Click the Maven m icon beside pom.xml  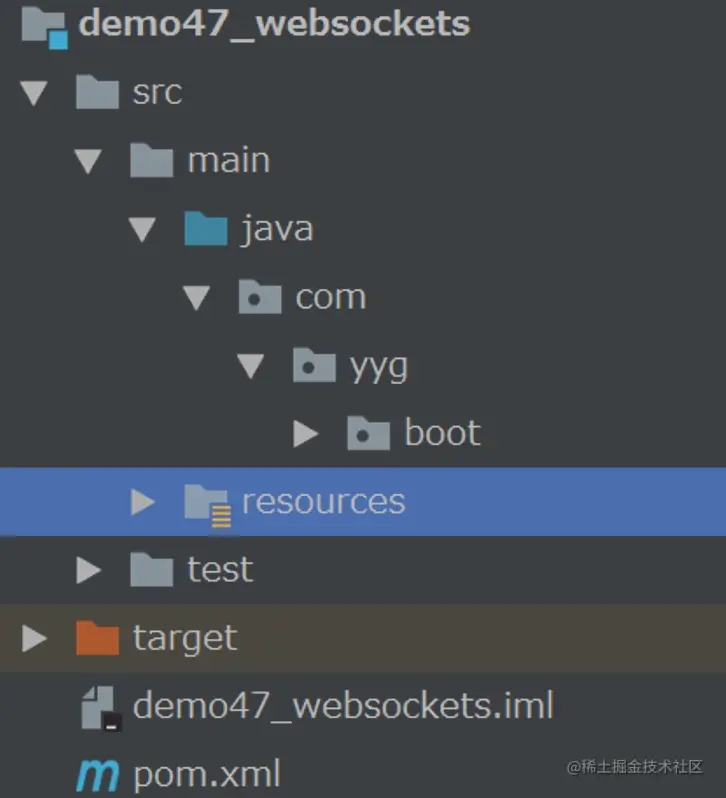tap(97, 775)
